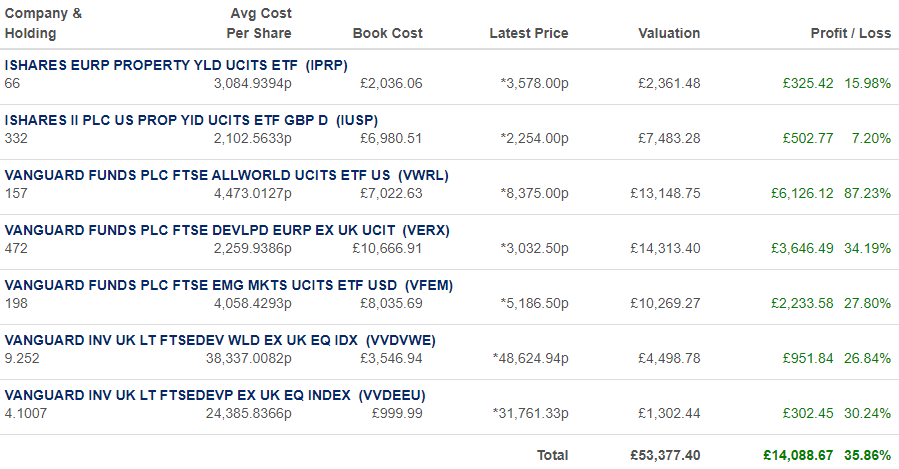Open the VVDEEU fund holding link
899x469 pixels.
215,396
